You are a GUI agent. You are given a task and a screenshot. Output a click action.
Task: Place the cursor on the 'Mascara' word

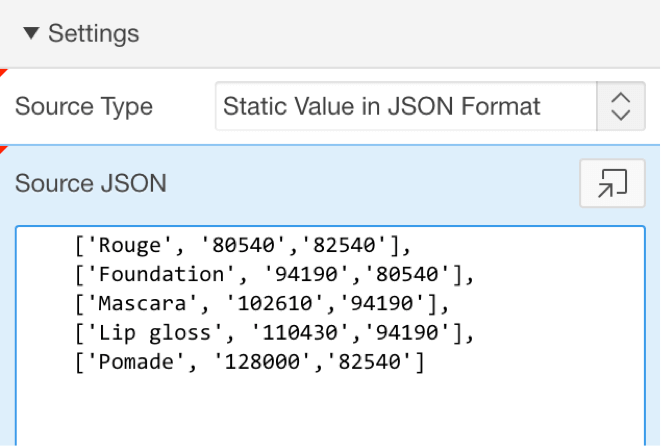(142, 304)
